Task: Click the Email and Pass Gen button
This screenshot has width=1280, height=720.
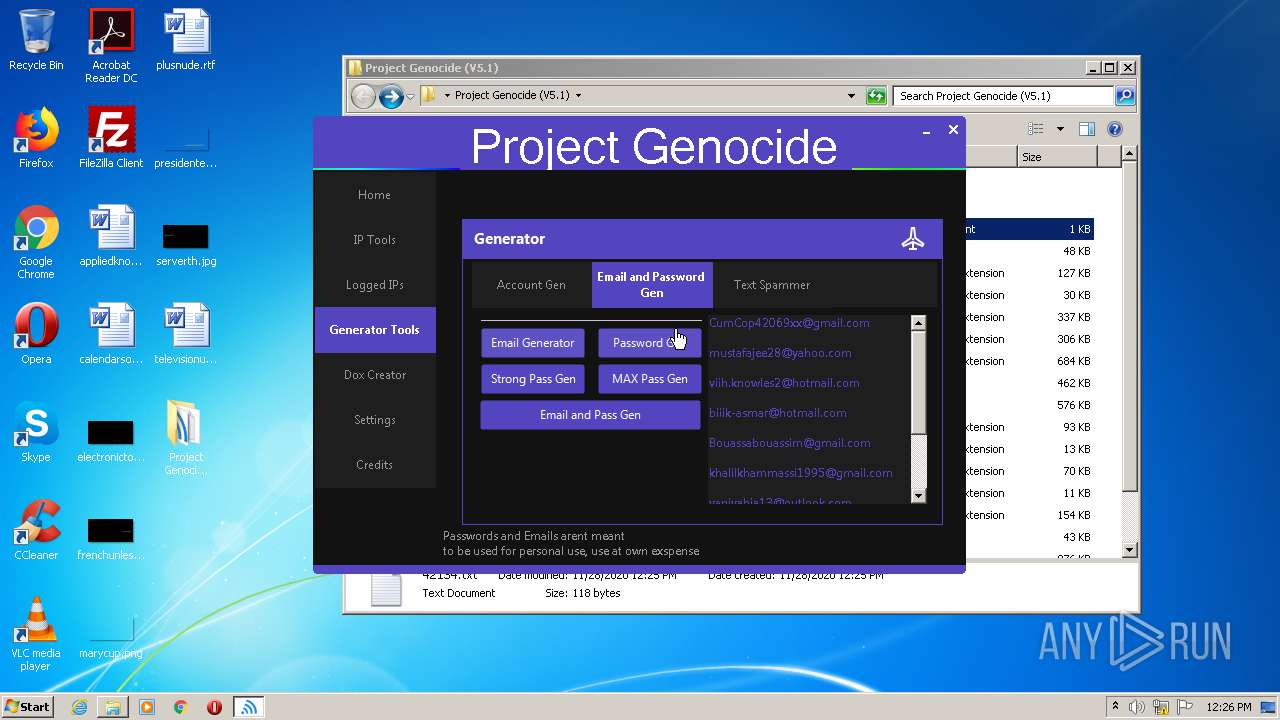Action: 590,415
